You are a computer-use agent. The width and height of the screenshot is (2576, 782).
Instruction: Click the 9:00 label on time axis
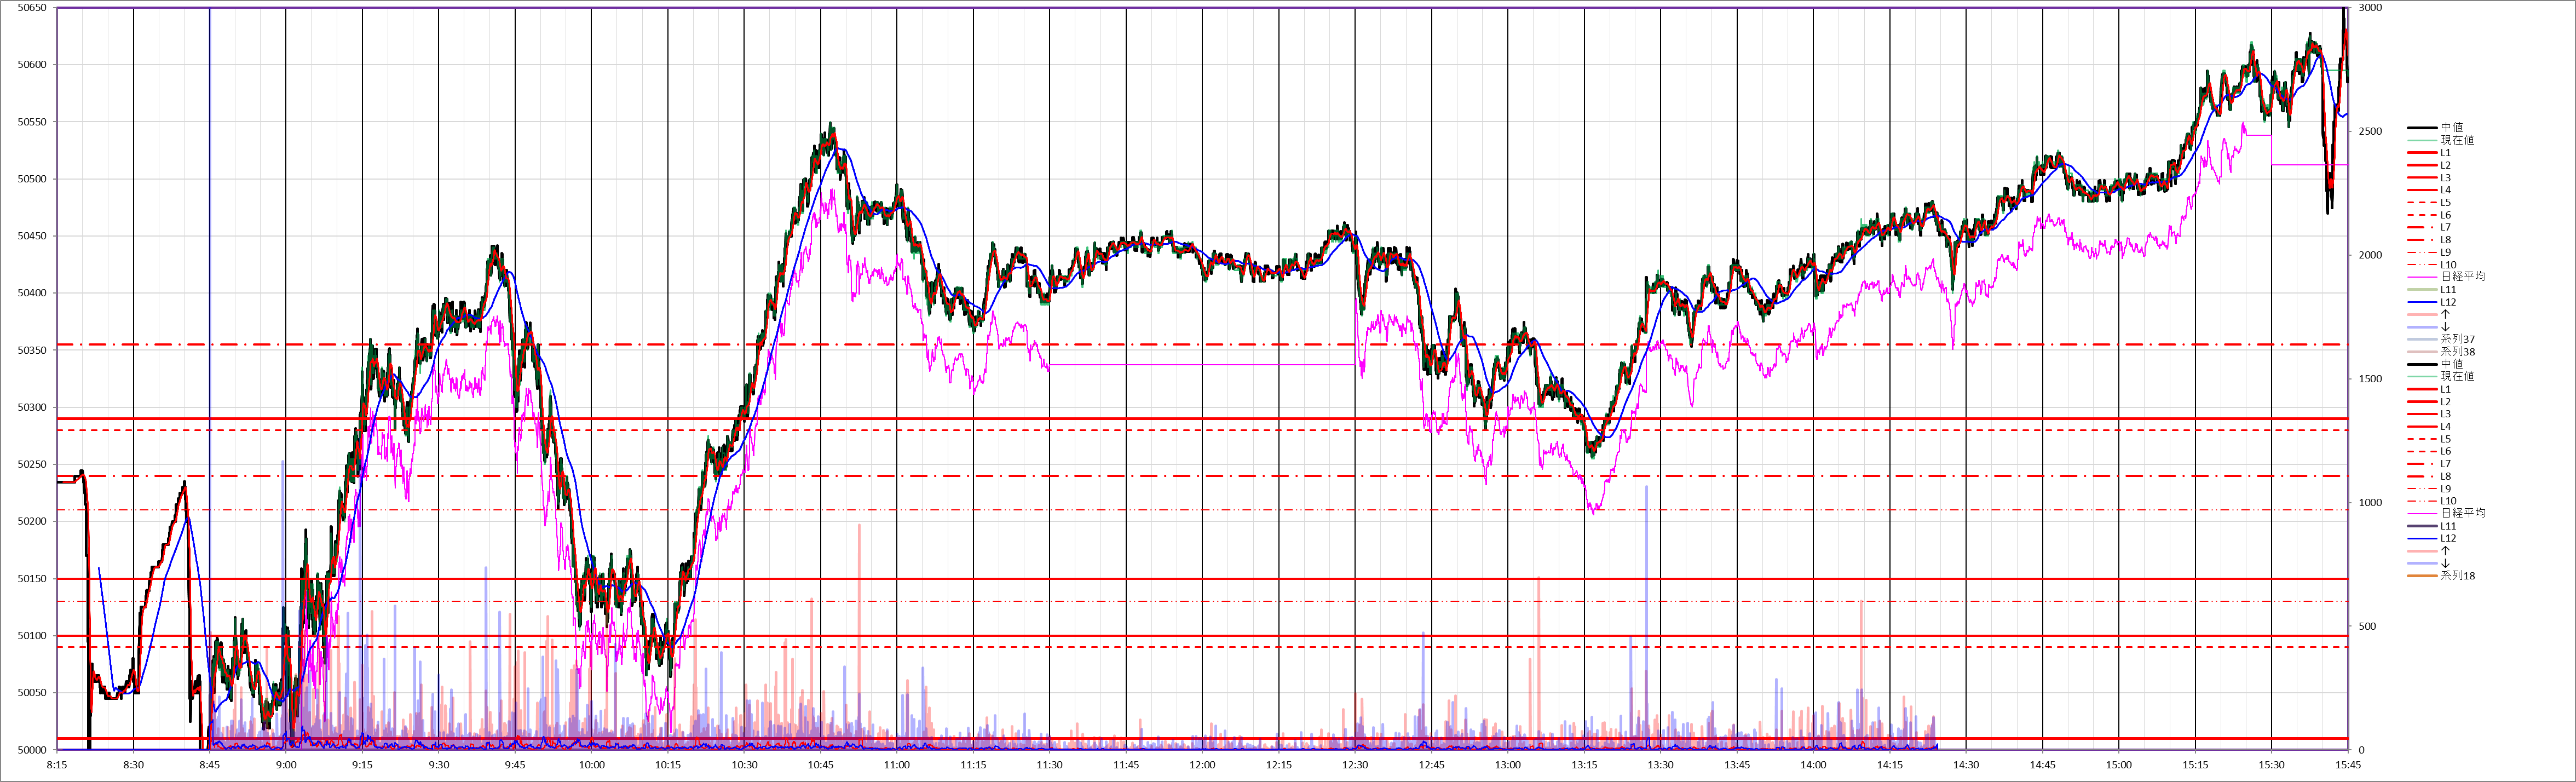click(x=286, y=765)
